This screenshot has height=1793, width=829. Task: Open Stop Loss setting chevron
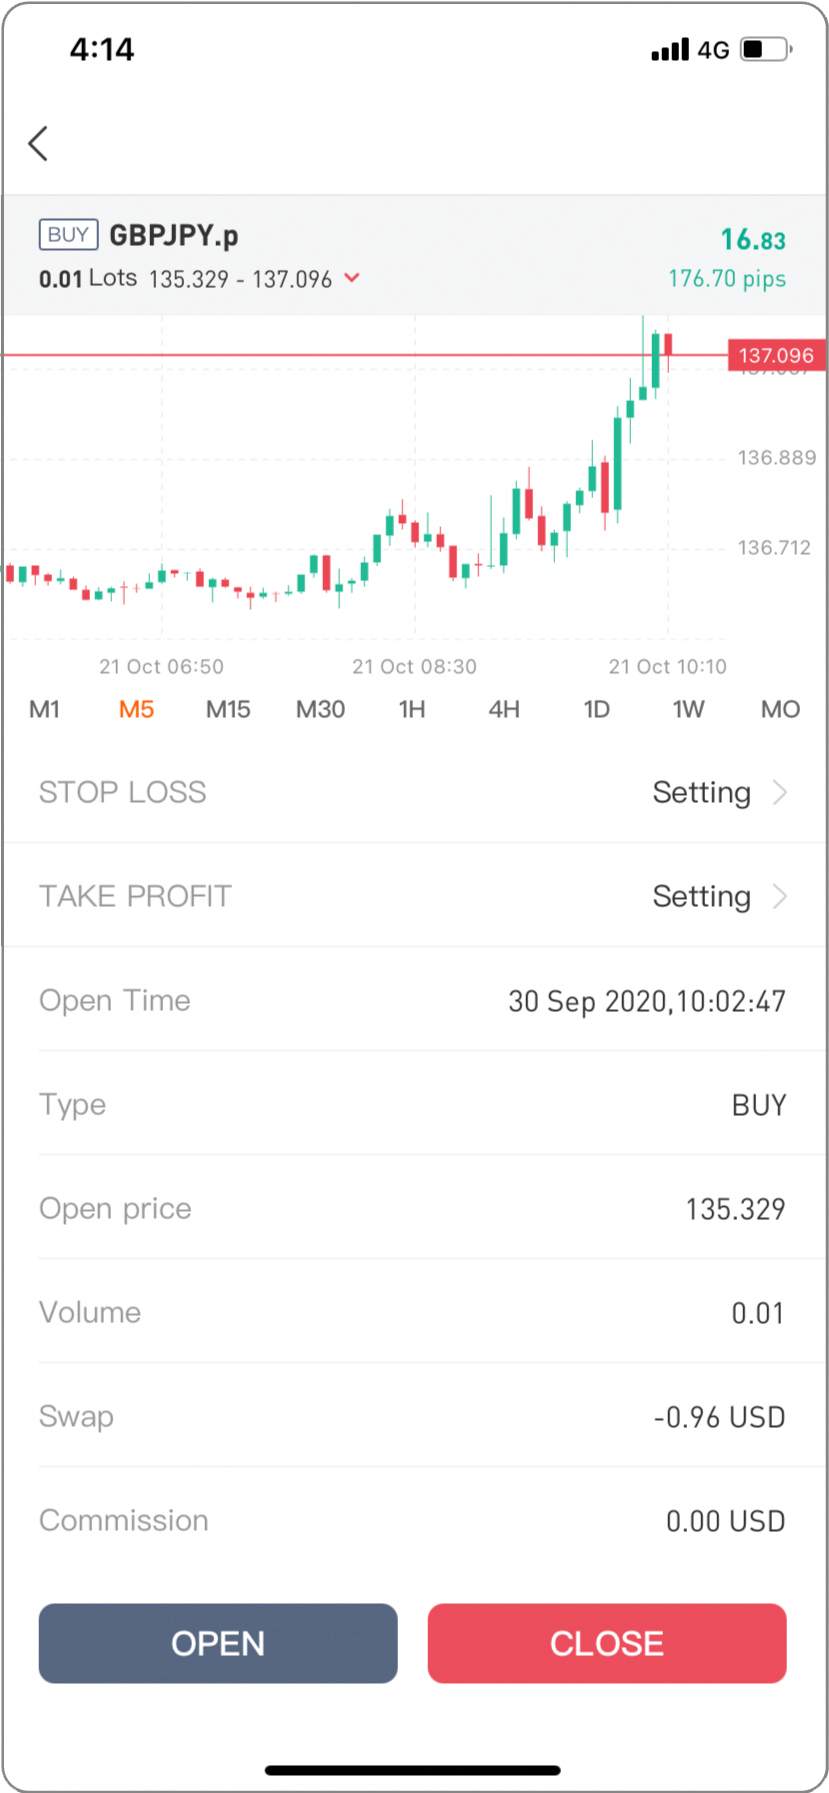click(x=780, y=792)
